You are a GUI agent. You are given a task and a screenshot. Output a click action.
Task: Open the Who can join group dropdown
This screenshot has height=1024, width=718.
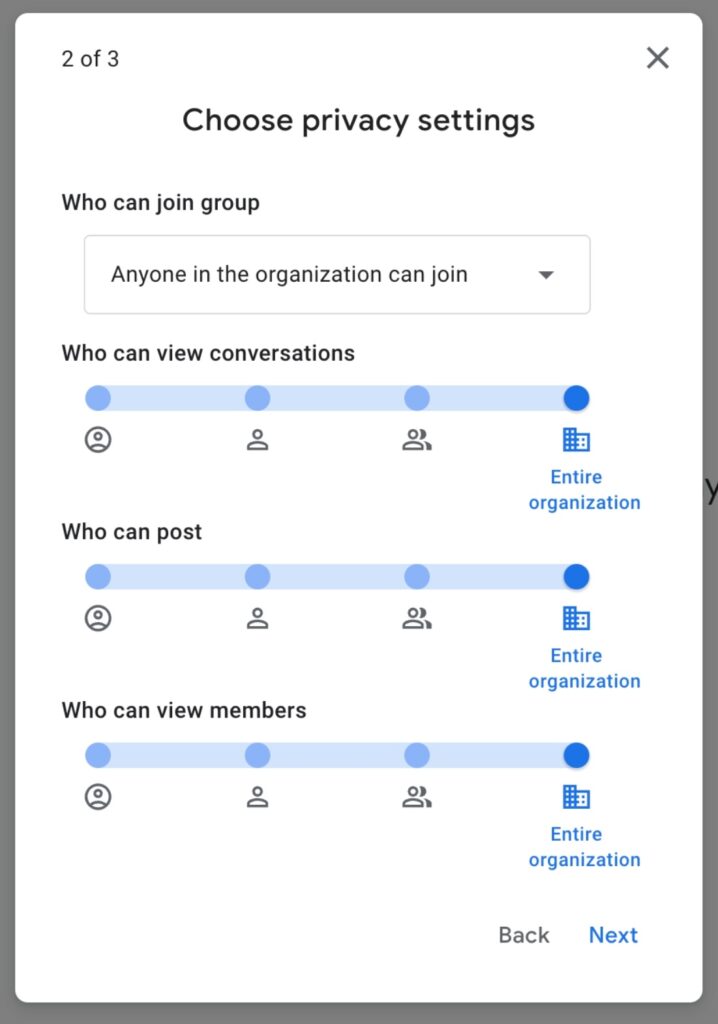pyautogui.click(x=337, y=275)
